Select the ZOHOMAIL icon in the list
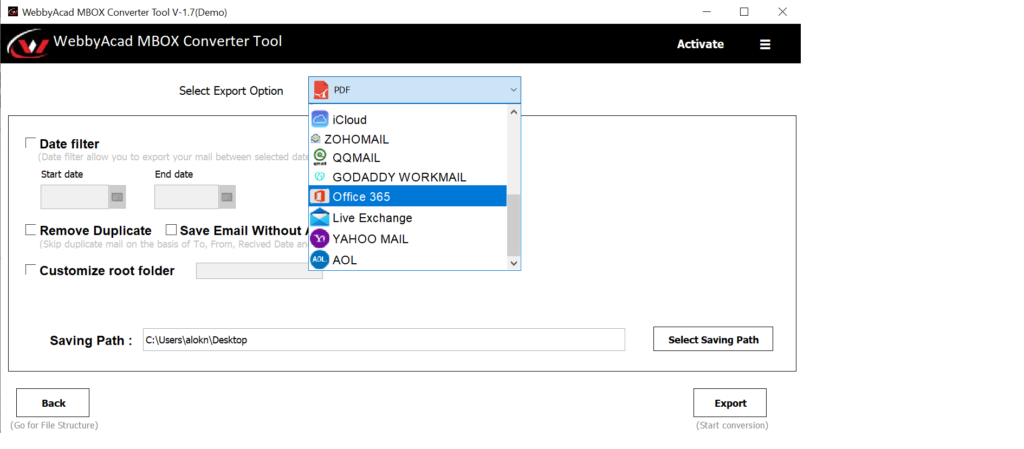 coord(316,139)
